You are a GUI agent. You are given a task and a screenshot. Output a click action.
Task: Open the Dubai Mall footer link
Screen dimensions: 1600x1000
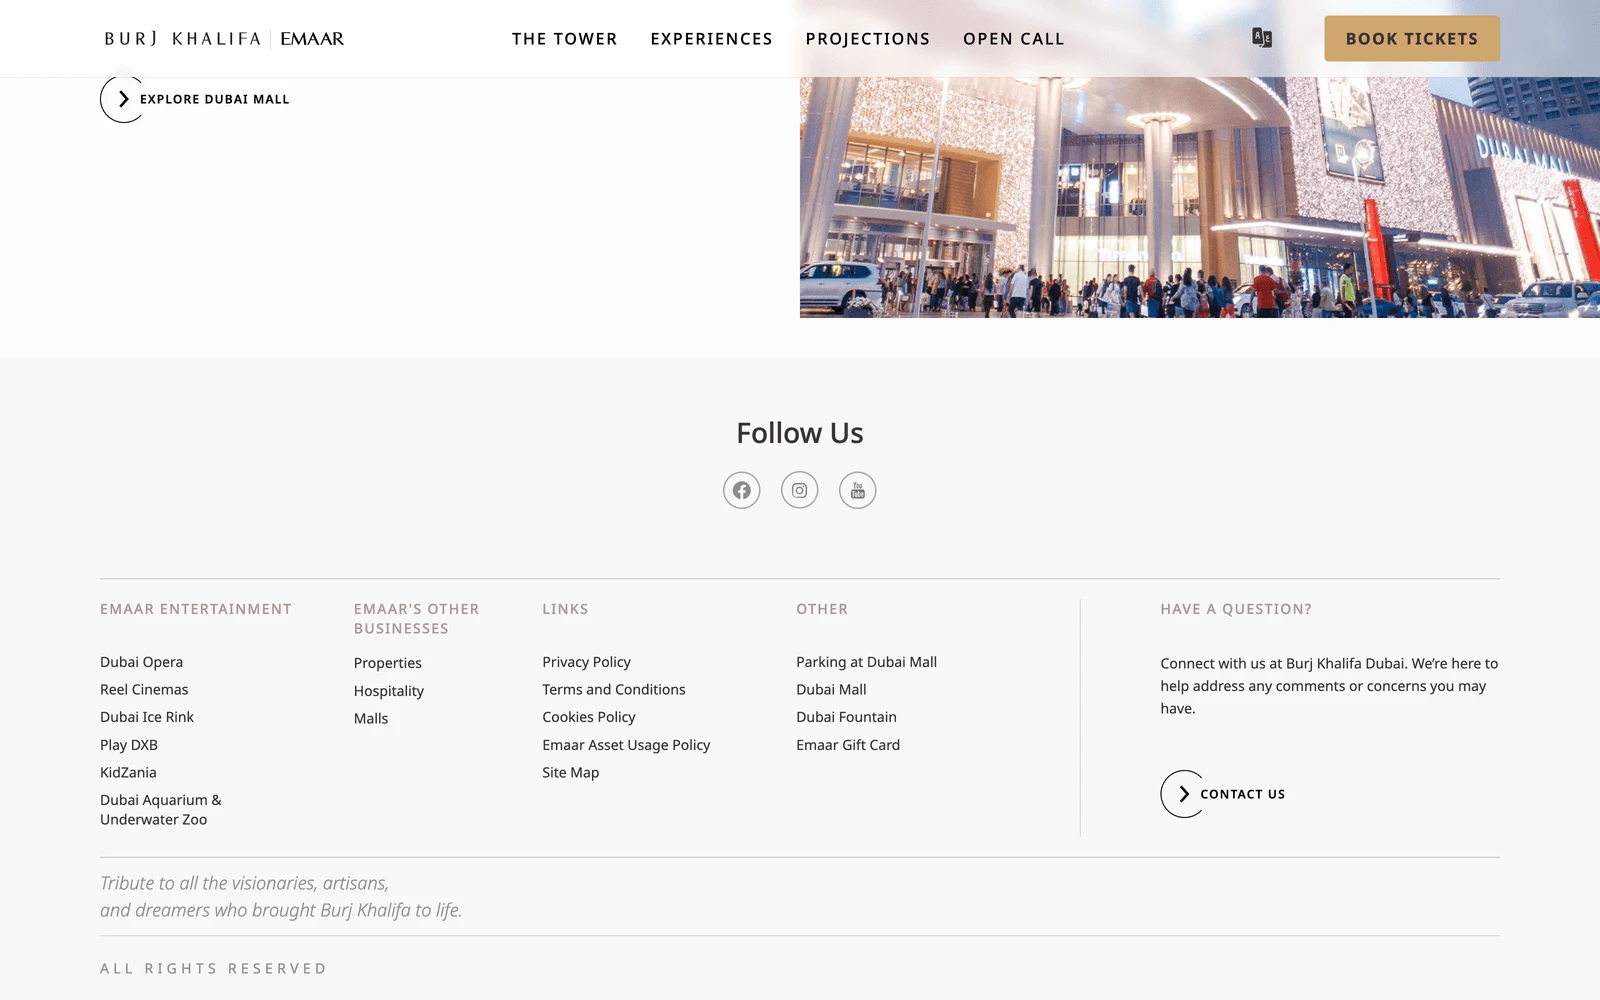coord(831,690)
